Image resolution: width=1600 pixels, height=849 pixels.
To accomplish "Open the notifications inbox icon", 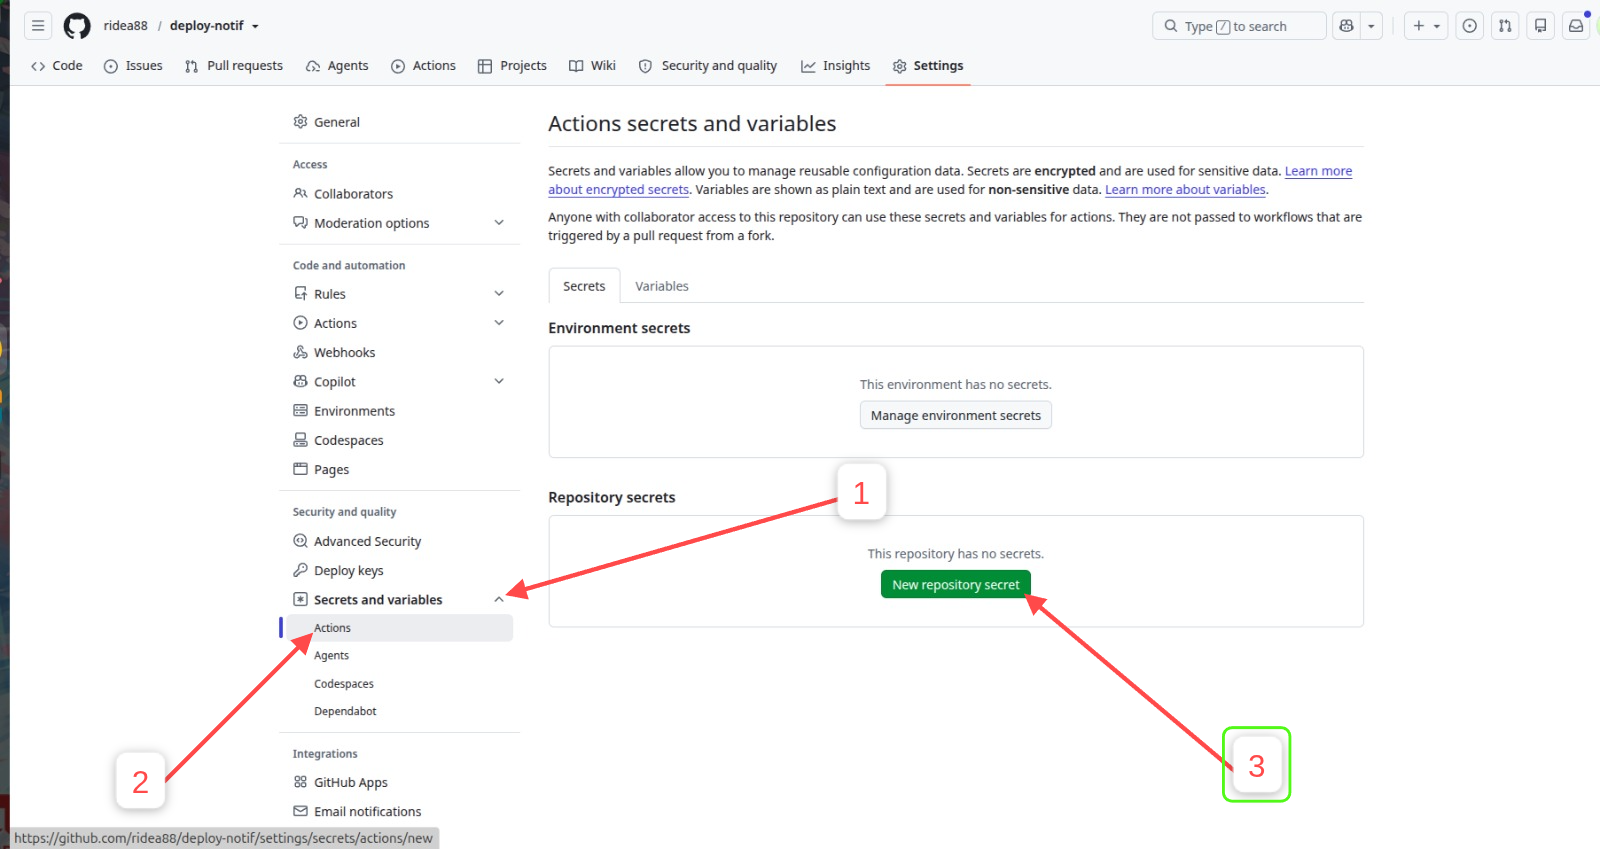I will coord(1576,26).
